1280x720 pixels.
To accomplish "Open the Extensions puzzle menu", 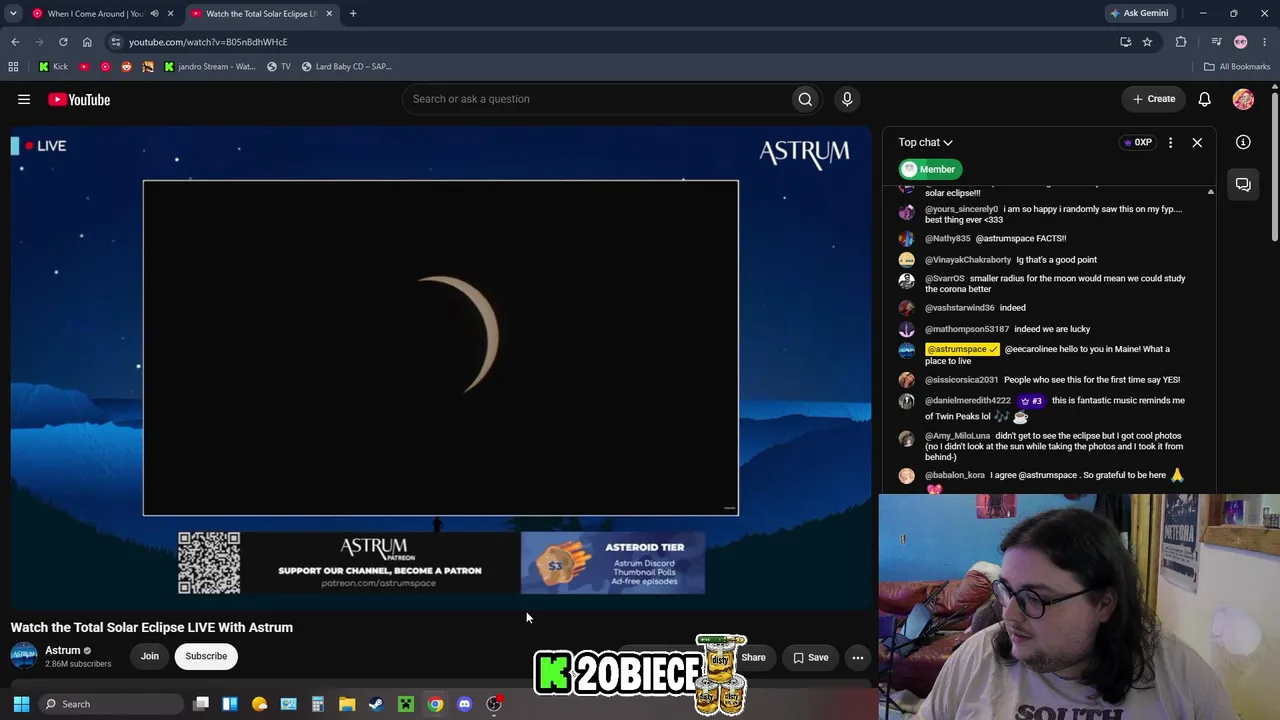I will coord(1181,42).
